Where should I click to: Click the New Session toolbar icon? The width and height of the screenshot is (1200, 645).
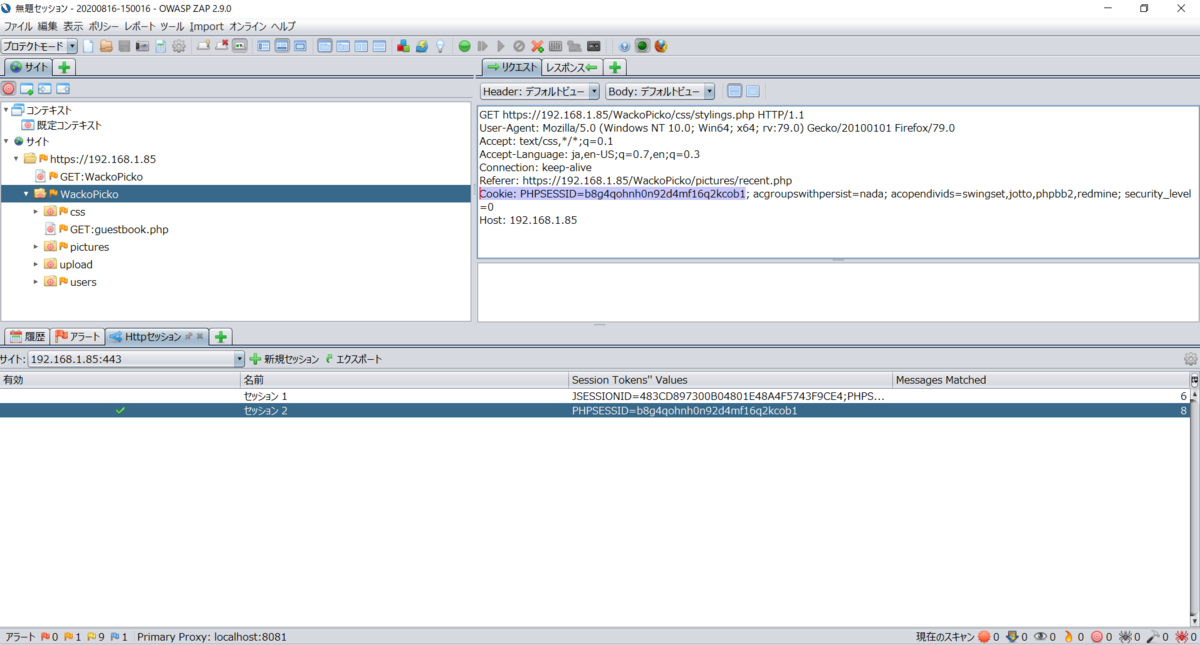(89, 46)
